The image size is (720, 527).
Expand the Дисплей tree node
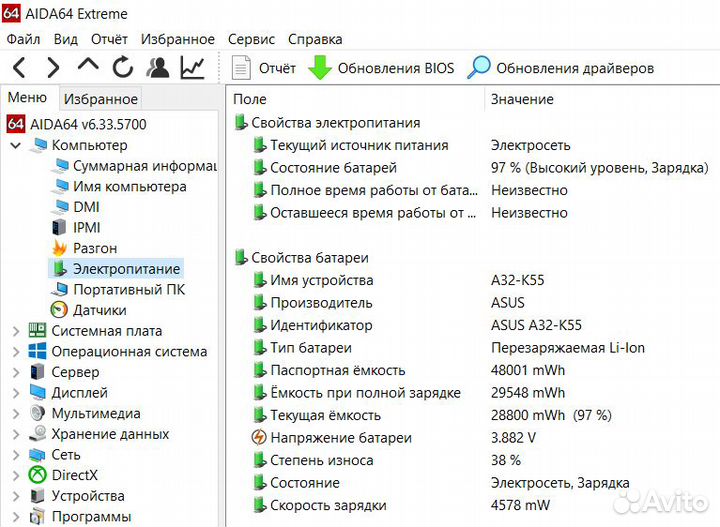pyautogui.click(x=16, y=393)
